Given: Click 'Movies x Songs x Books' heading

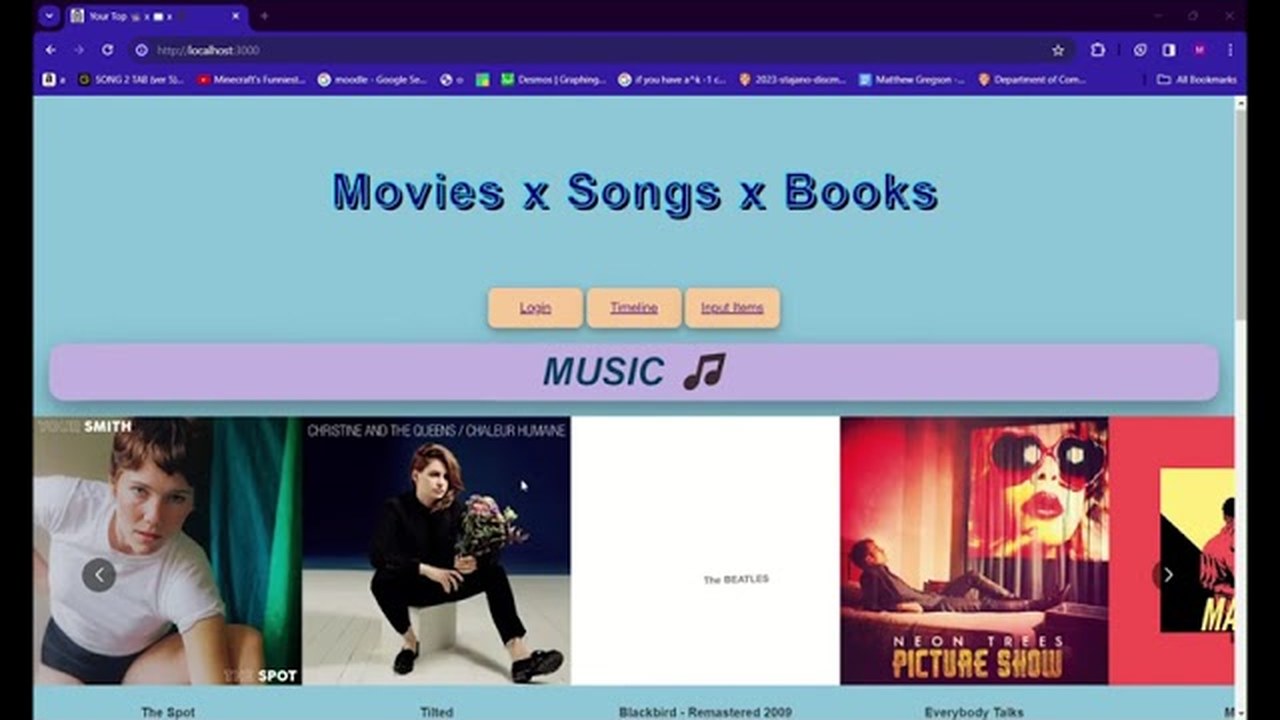Looking at the screenshot, I should click(635, 192).
